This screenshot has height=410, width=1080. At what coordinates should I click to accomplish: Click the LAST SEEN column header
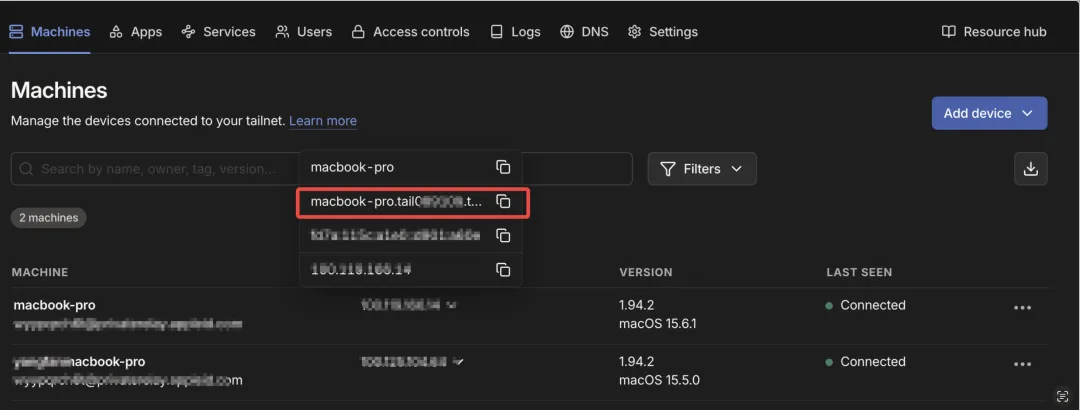[859, 272]
